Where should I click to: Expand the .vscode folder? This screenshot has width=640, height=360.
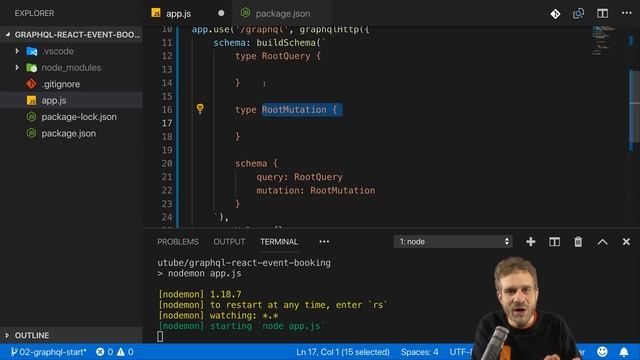71,51
